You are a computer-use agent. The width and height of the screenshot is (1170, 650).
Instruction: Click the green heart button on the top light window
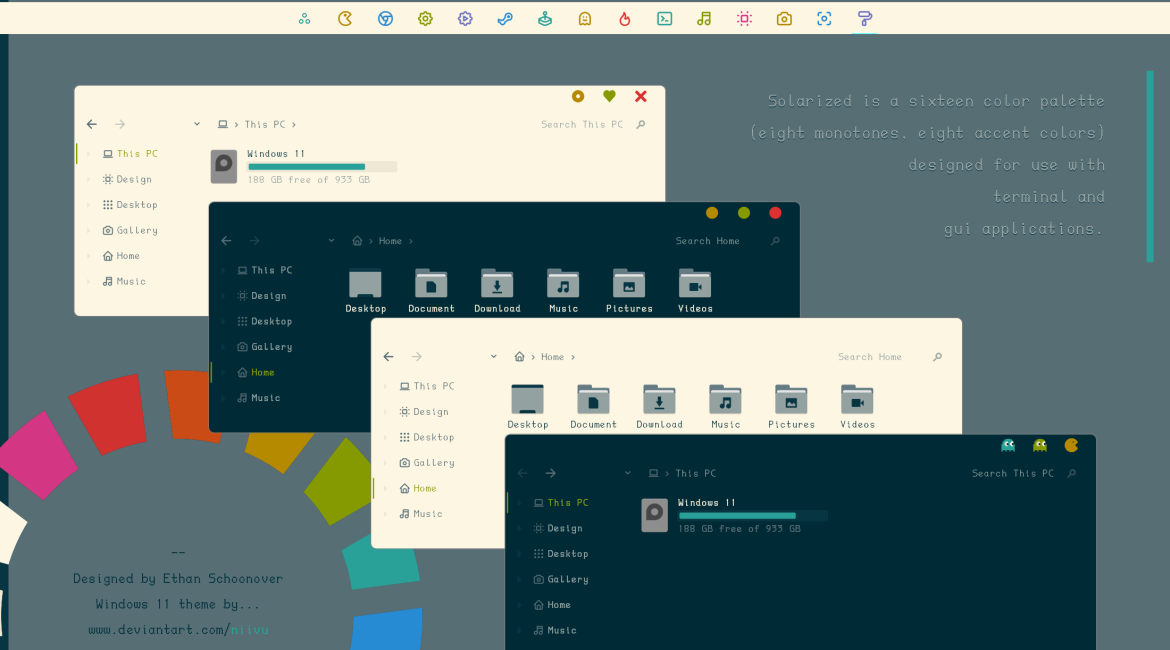coord(609,96)
